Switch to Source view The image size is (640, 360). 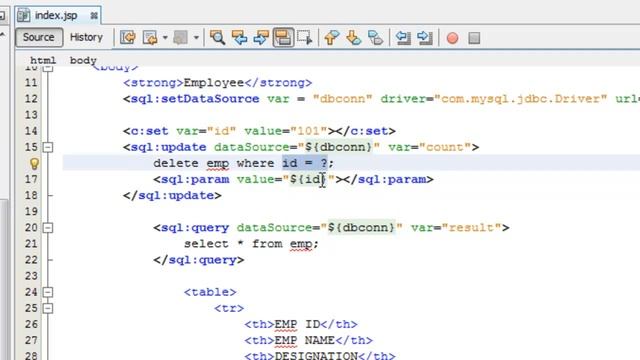coord(39,37)
